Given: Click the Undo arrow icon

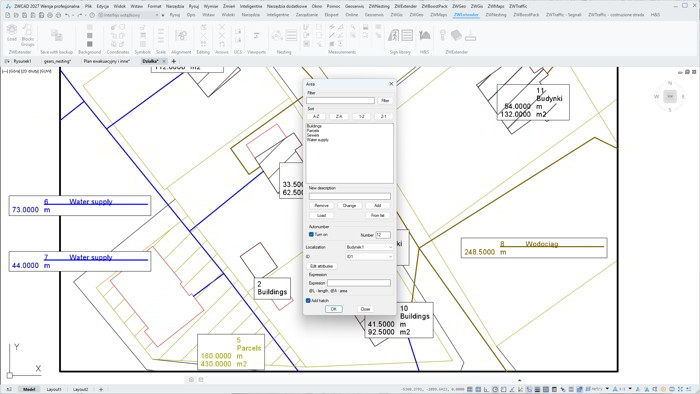Looking at the screenshot, I should click(x=67, y=15).
